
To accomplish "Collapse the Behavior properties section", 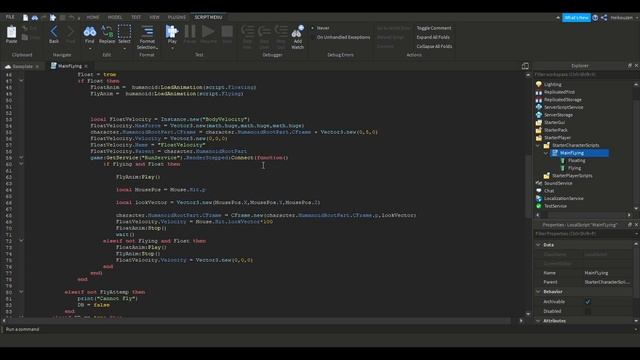I will point(538,292).
